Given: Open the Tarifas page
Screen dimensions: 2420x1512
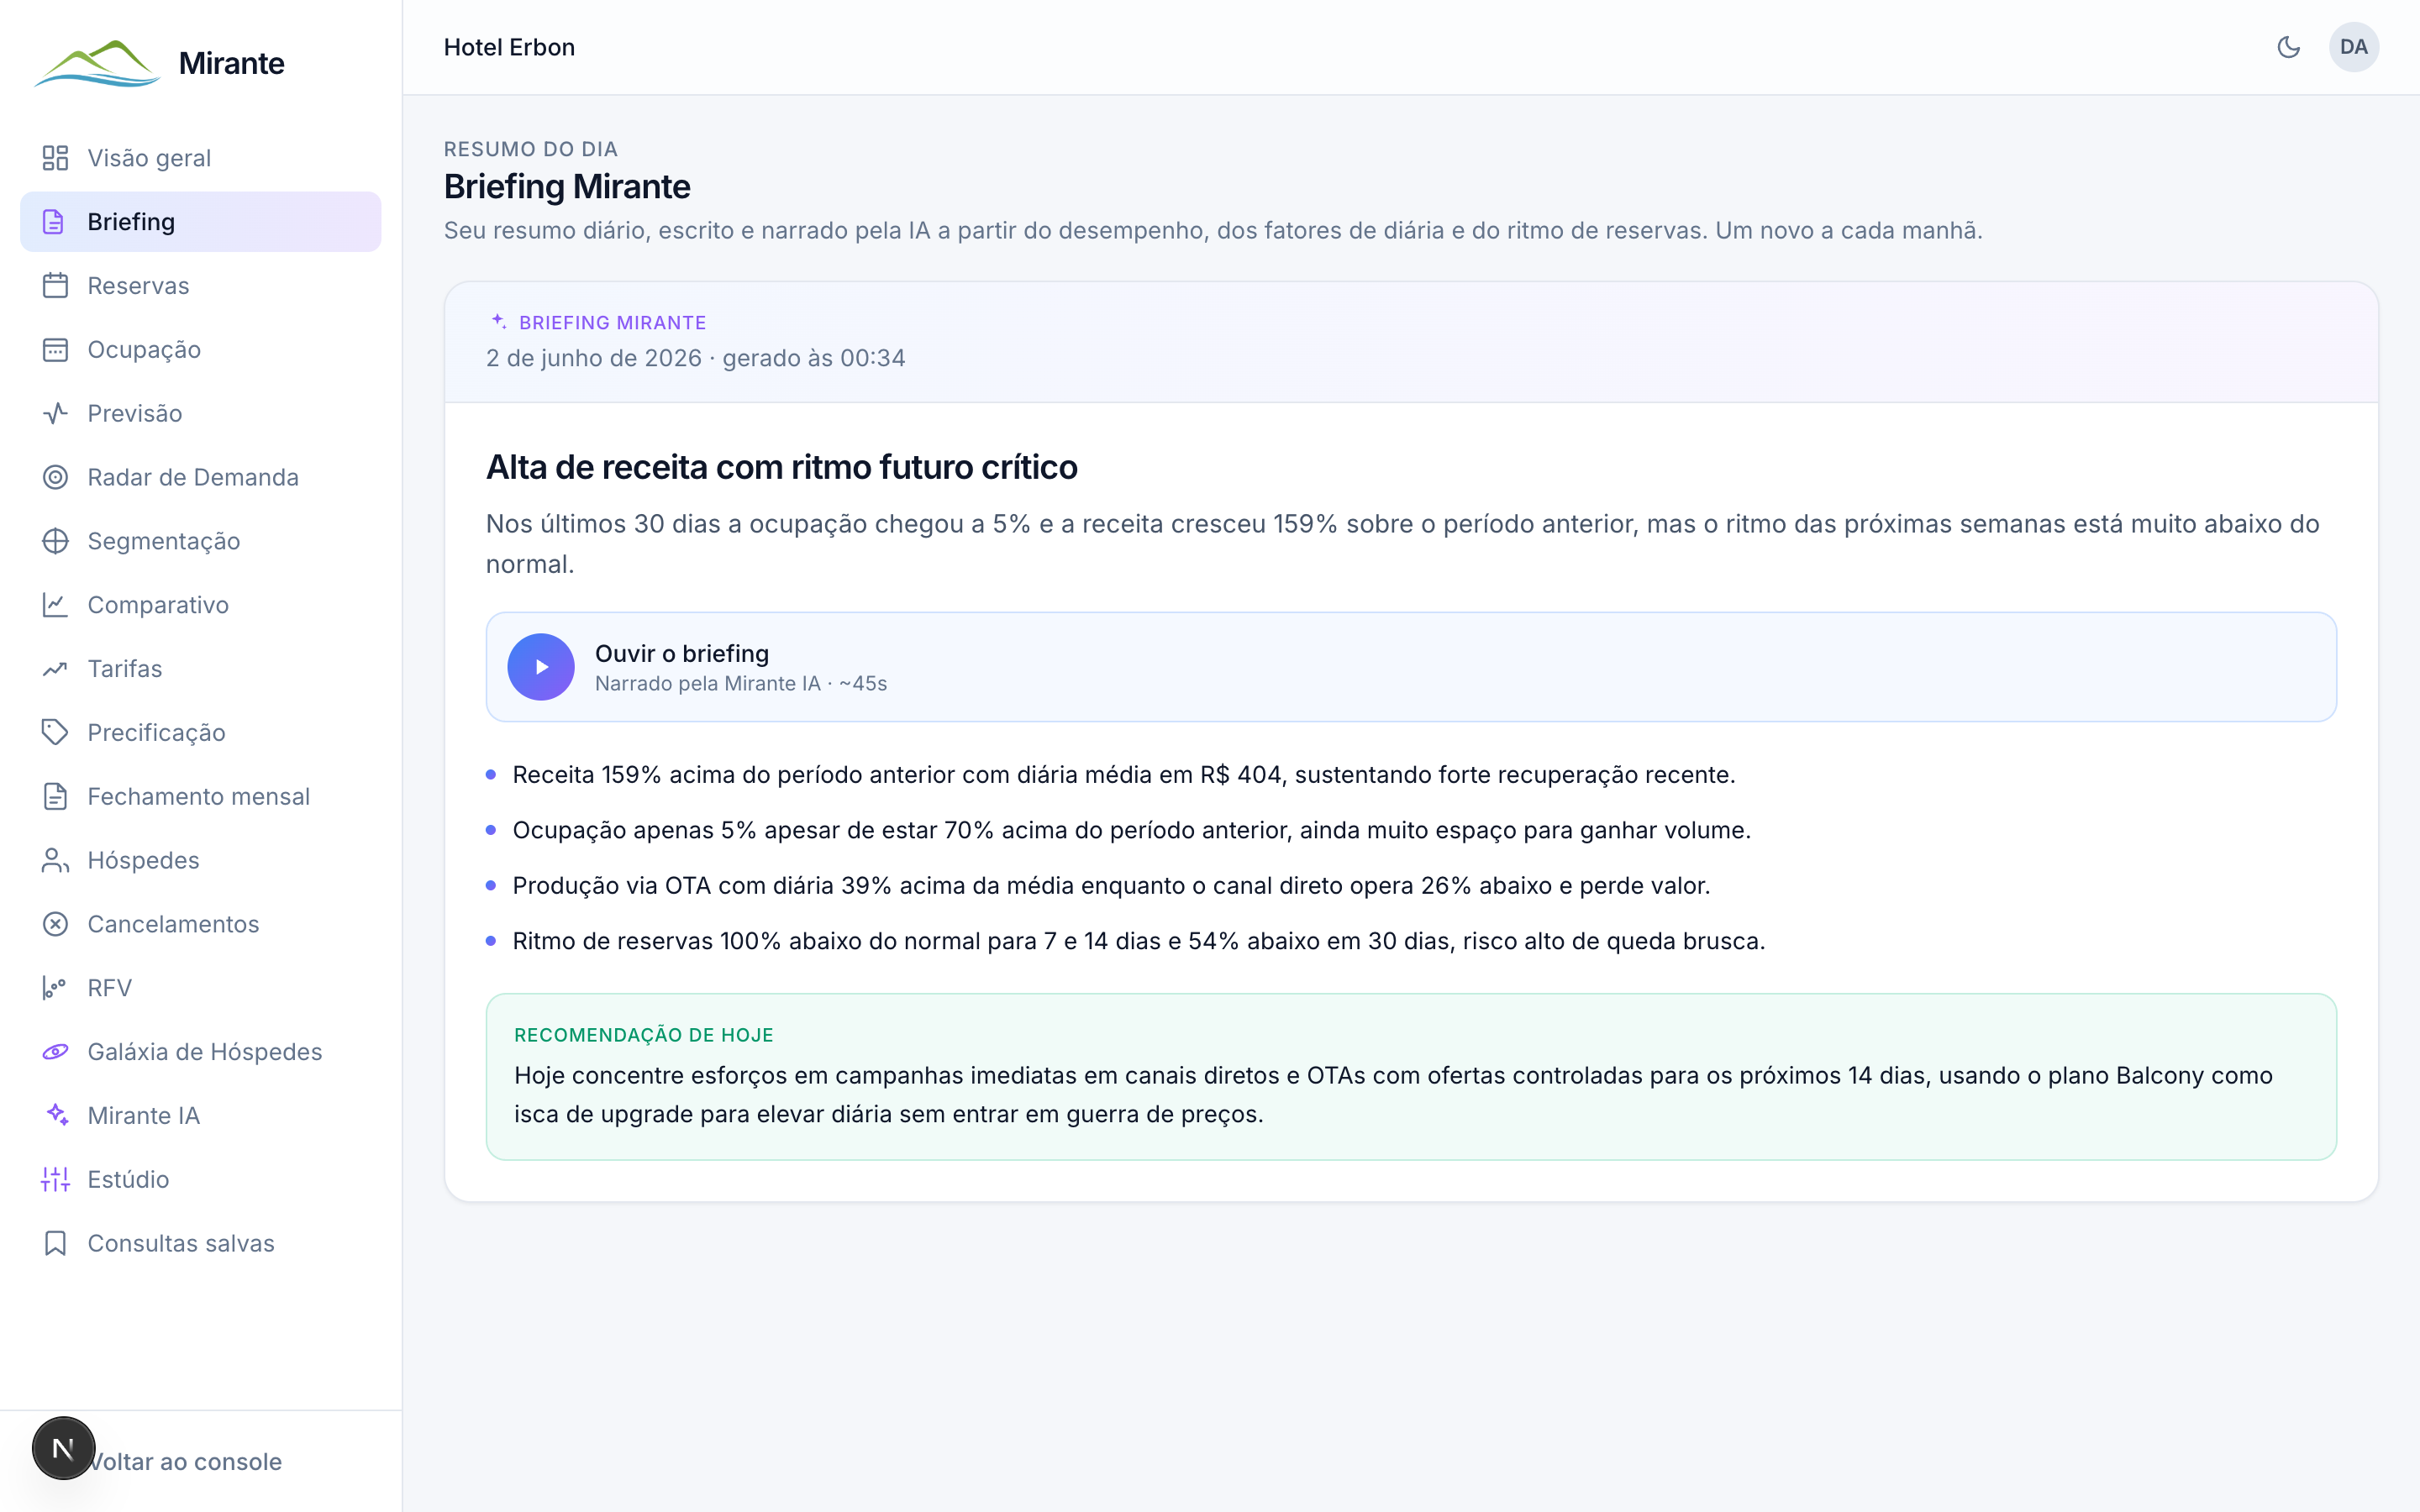Looking at the screenshot, I should point(201,669).
